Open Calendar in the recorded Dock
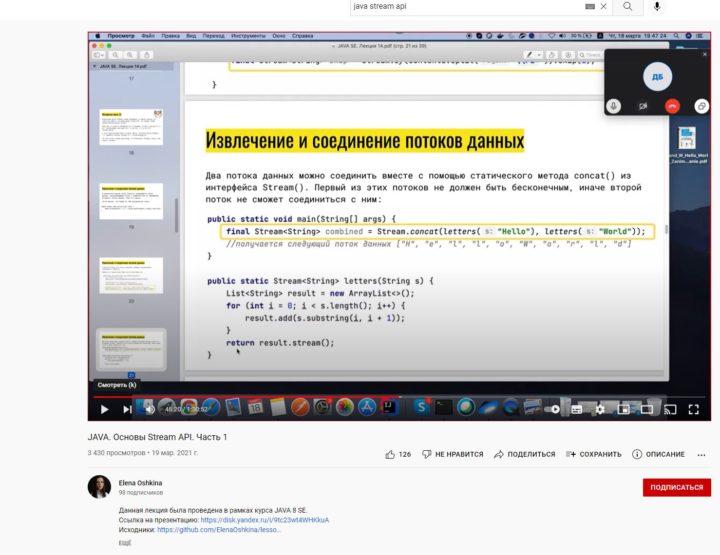The width and height of the screenshot is (720, 555). point(255,407)
